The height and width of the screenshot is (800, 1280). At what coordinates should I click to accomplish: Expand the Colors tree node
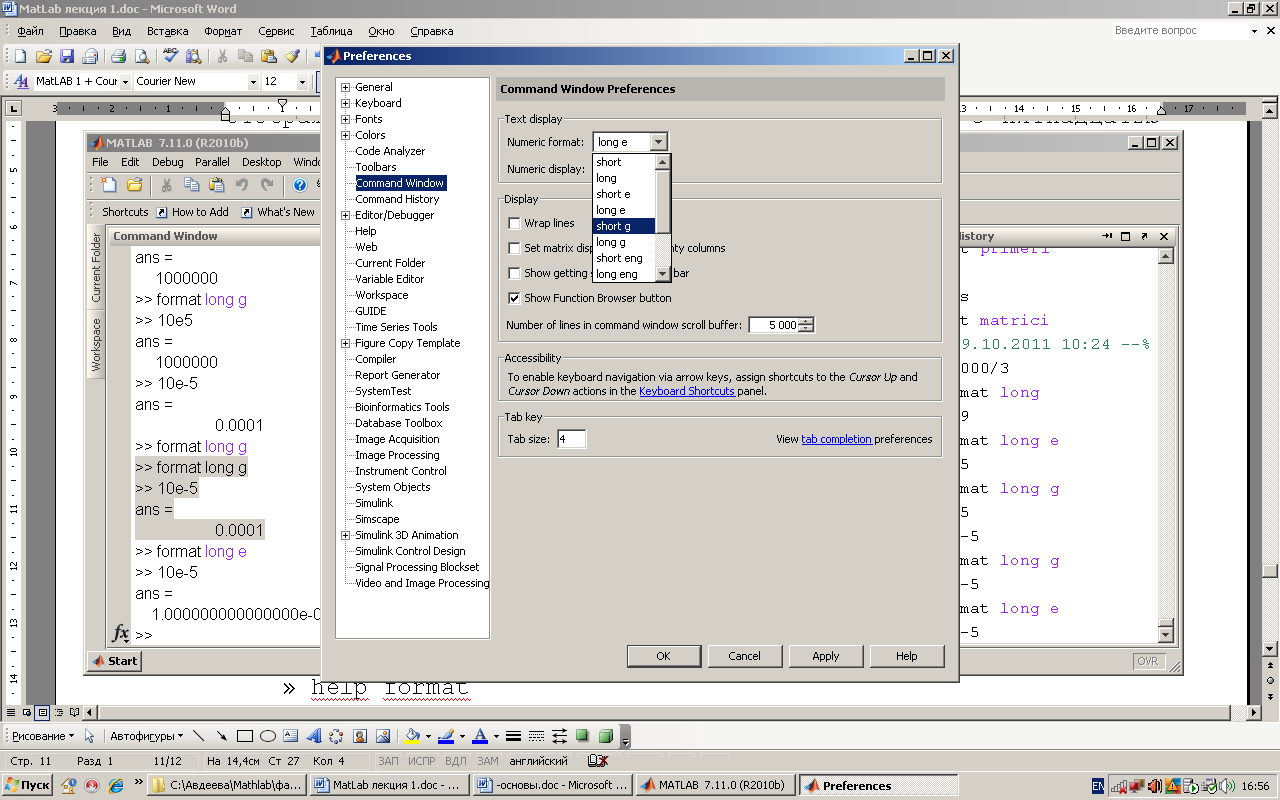(346, 135)
